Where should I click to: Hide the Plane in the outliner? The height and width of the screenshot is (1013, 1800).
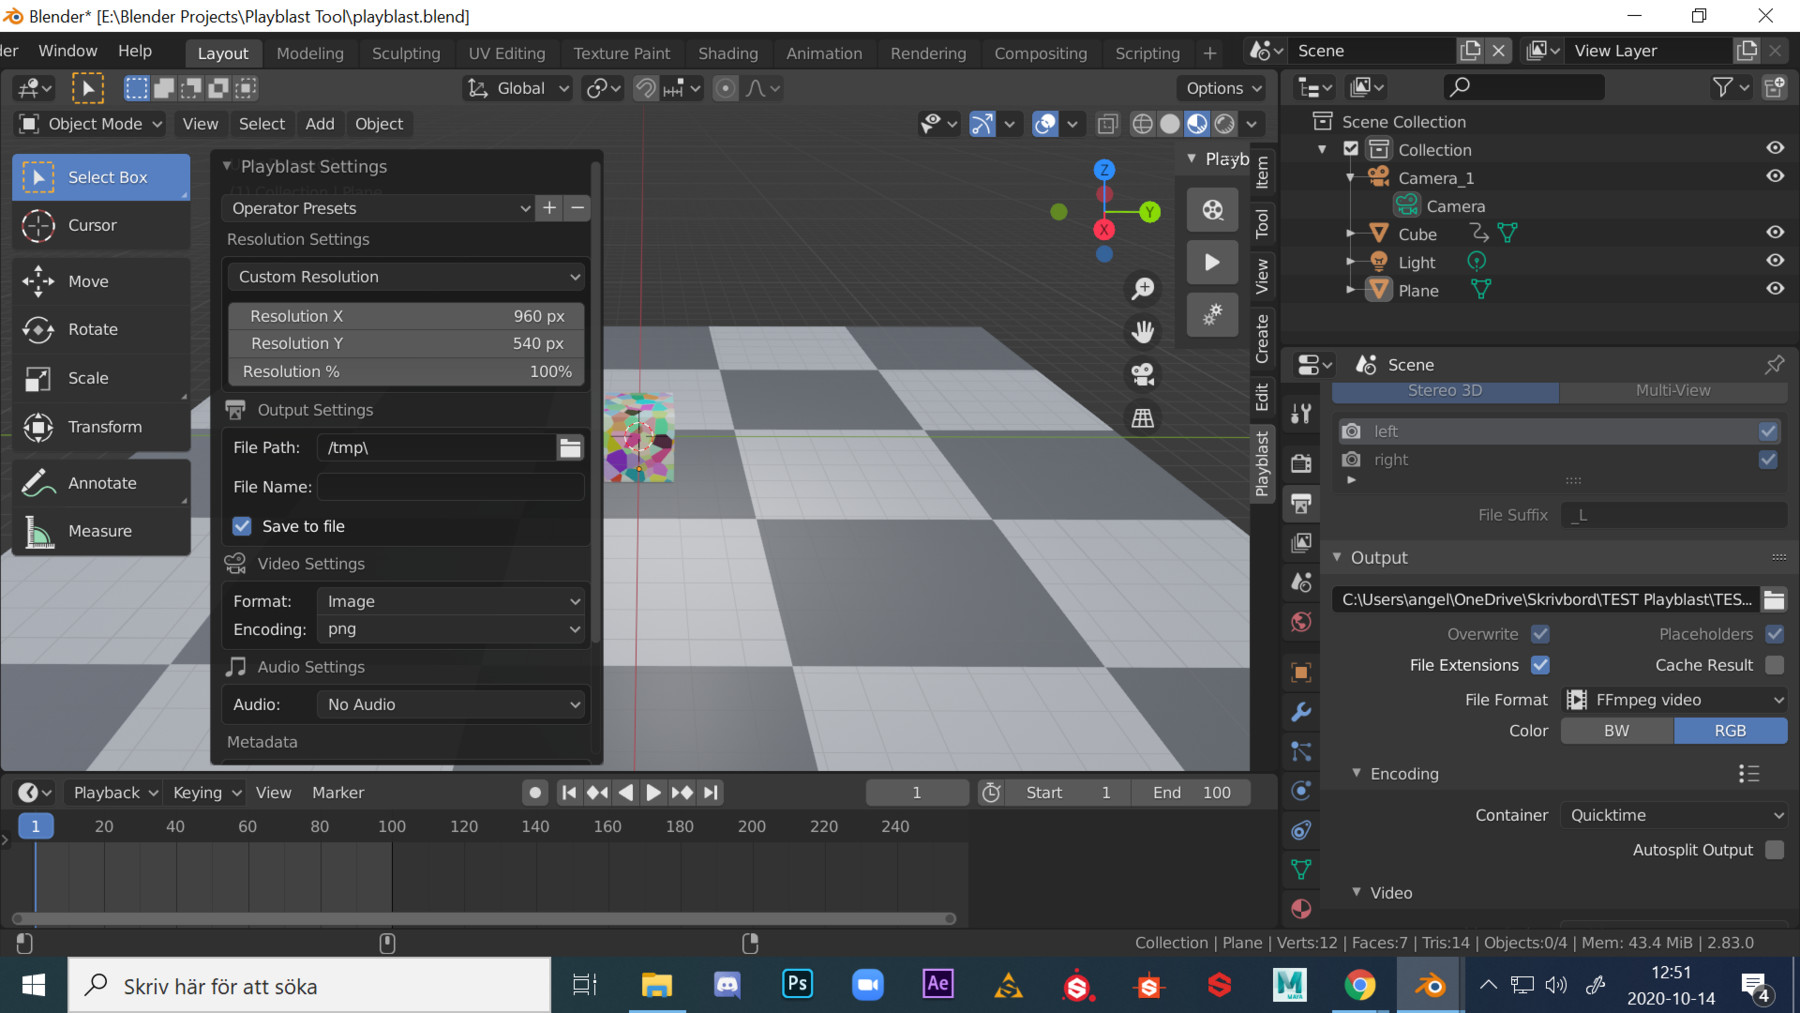[x=1775, y=289]
